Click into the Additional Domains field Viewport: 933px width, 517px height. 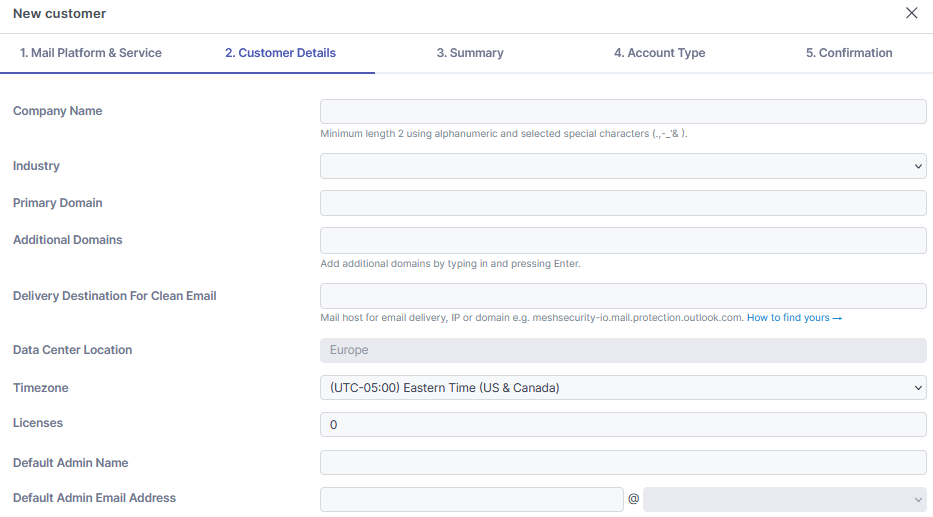[623, 240]
